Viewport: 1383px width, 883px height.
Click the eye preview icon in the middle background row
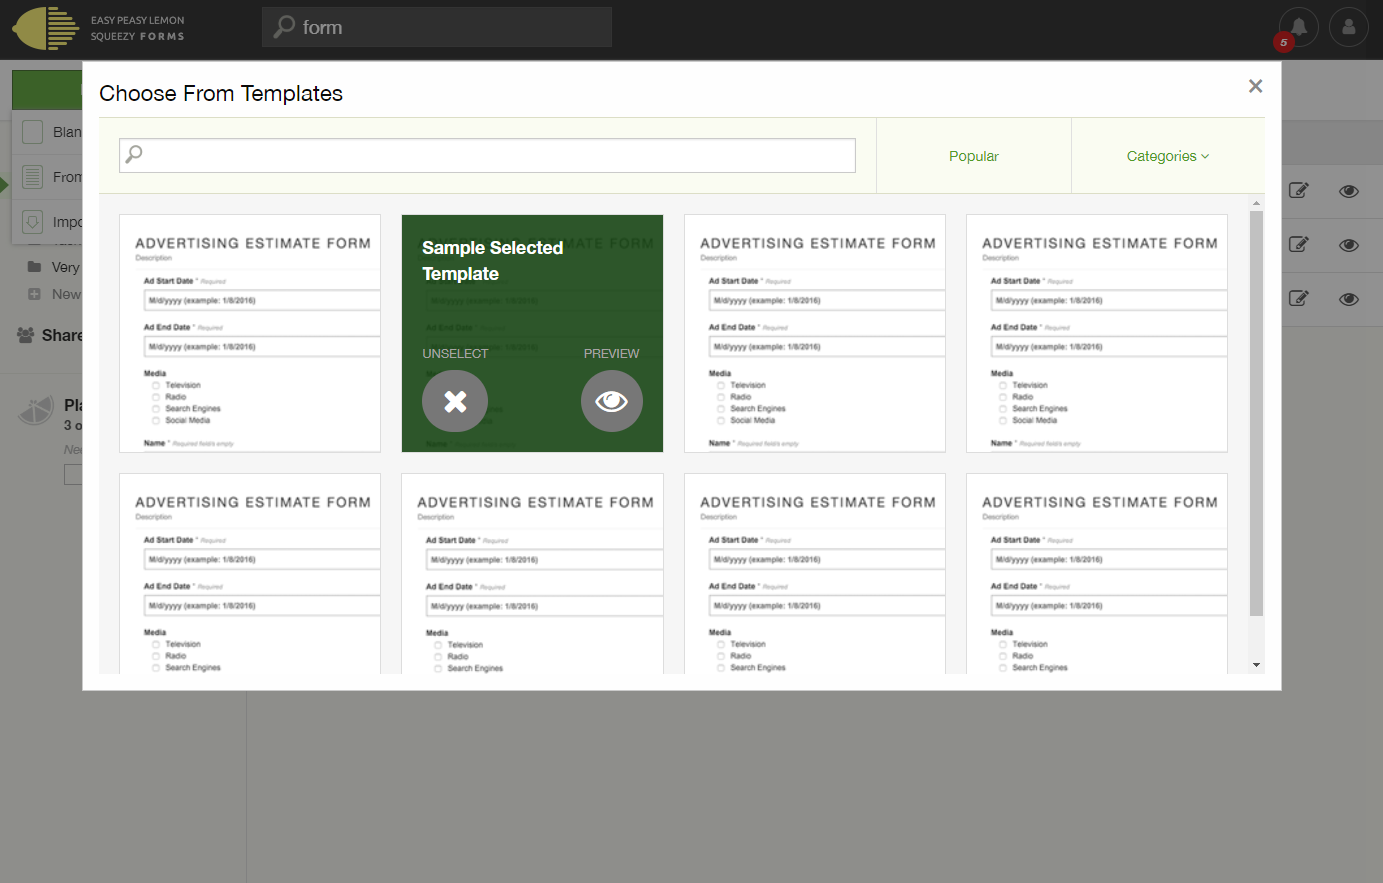click(1349, 245)
